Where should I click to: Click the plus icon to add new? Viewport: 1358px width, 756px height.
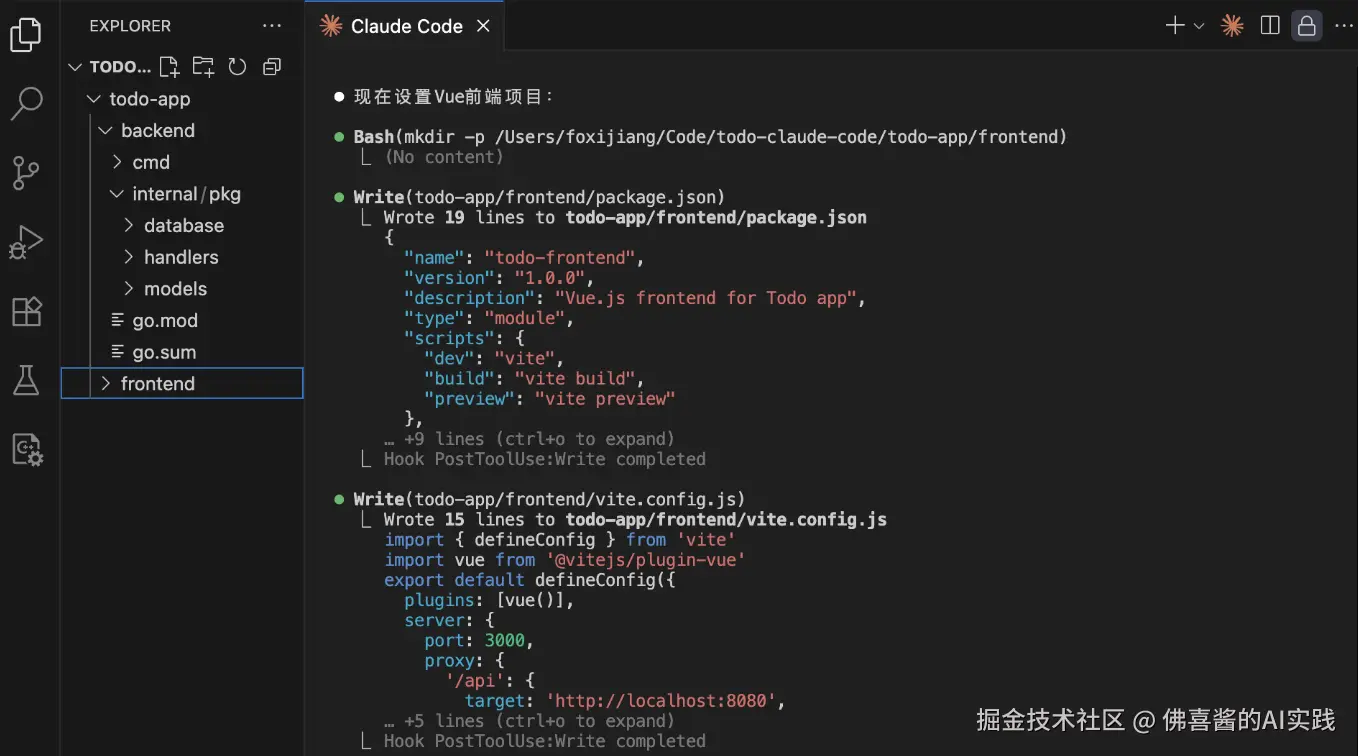point(1175,26)
